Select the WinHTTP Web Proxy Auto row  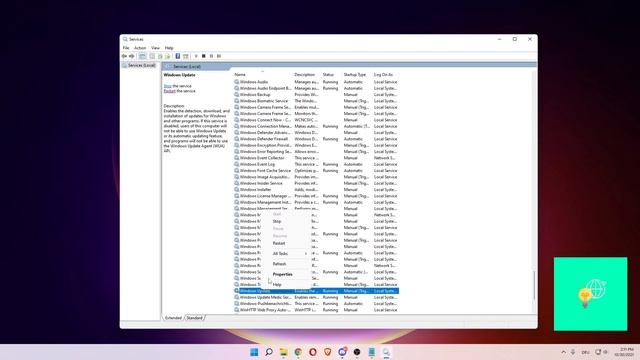[316, 310]
